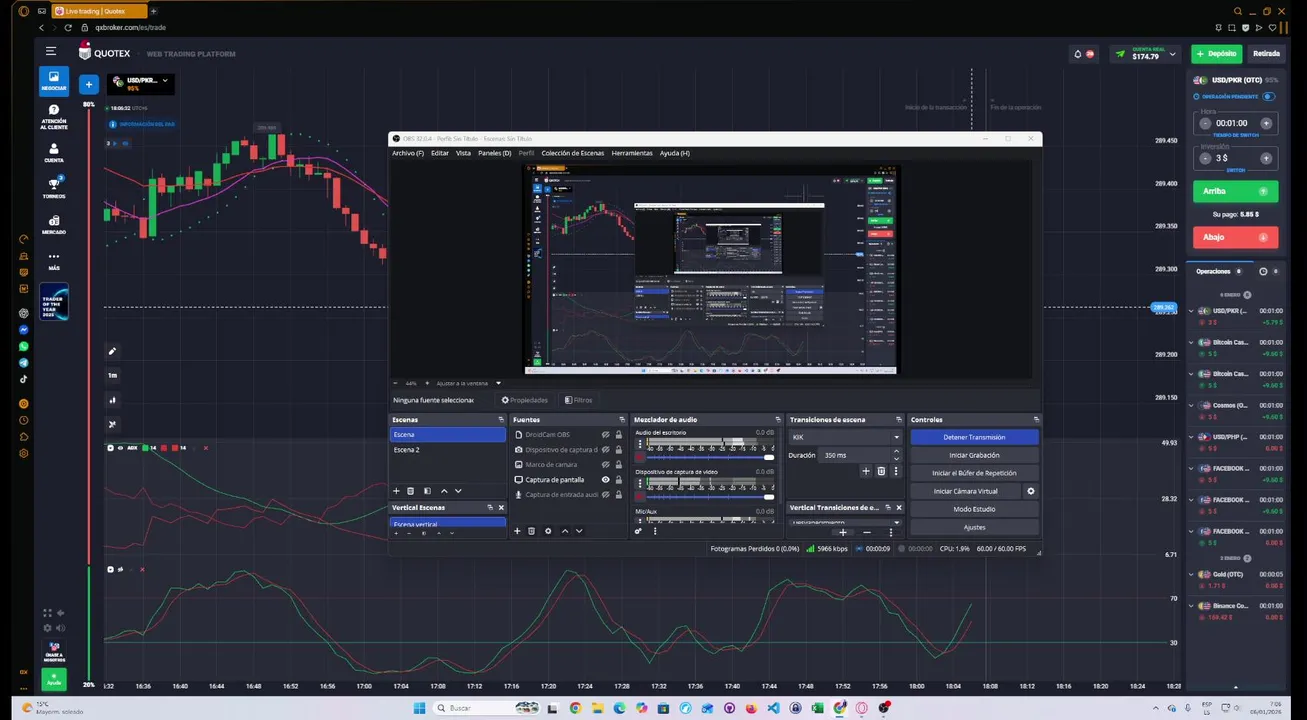Hide the Captura de pantalla source
The width and height of the screenshot is (1307, 720).
(x=605, y=480)
